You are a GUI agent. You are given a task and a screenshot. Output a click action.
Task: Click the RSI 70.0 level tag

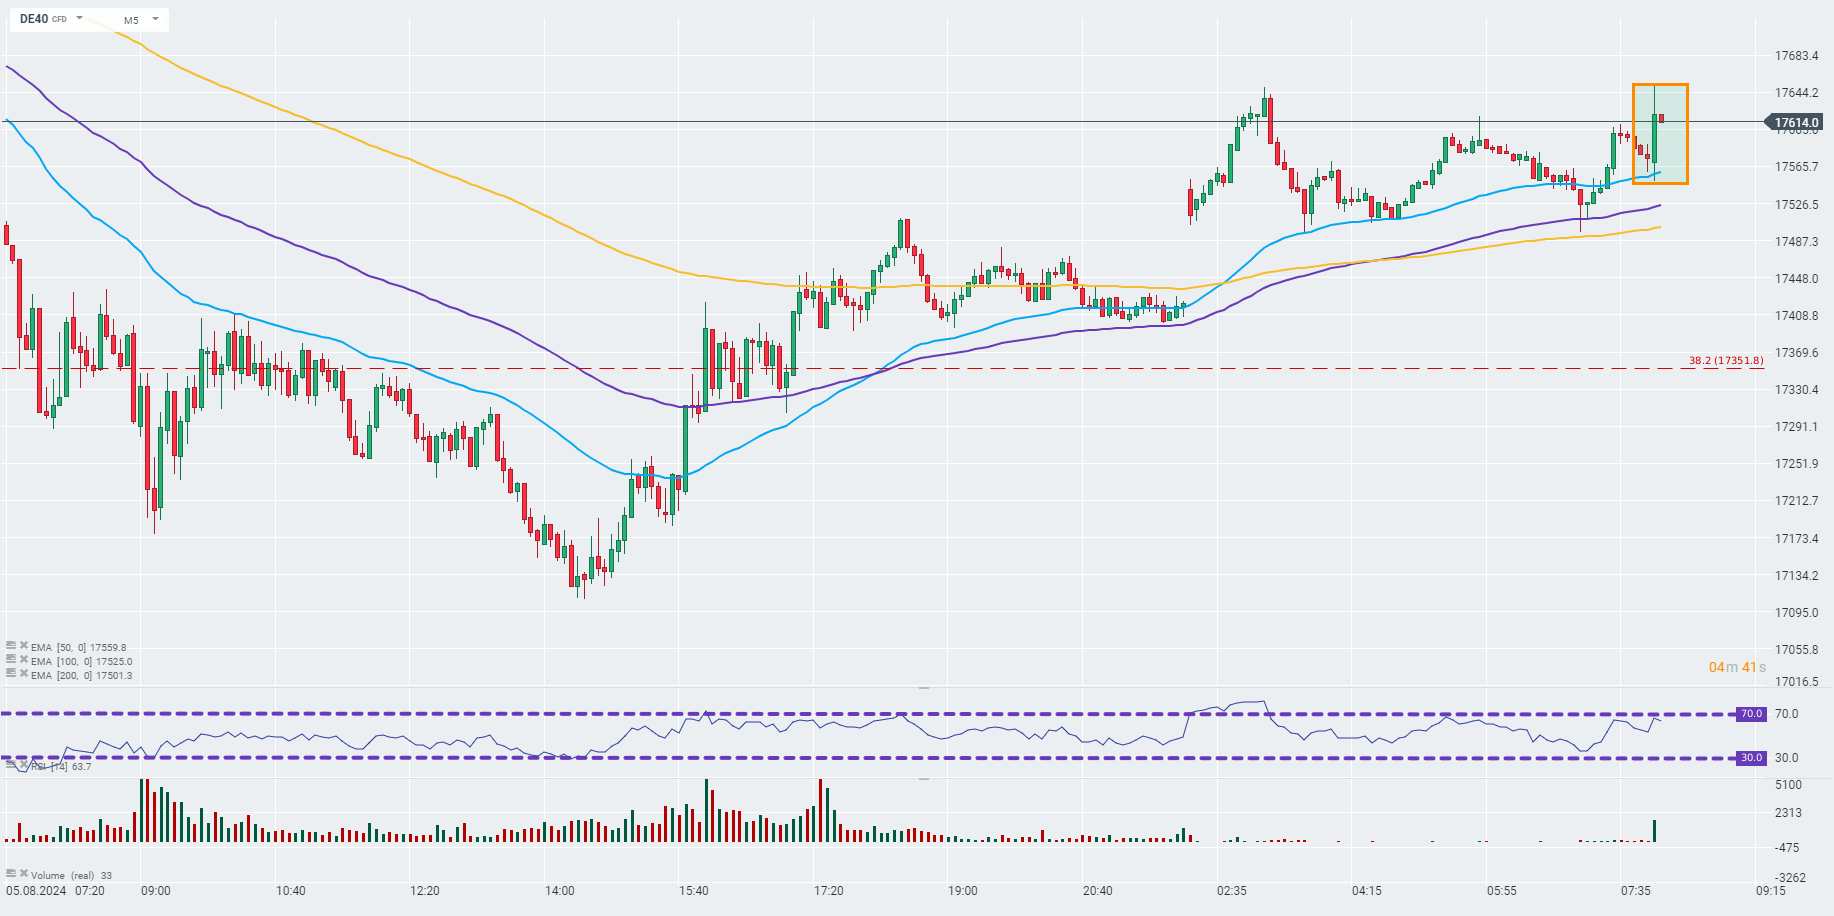[x=1752, y=714]
